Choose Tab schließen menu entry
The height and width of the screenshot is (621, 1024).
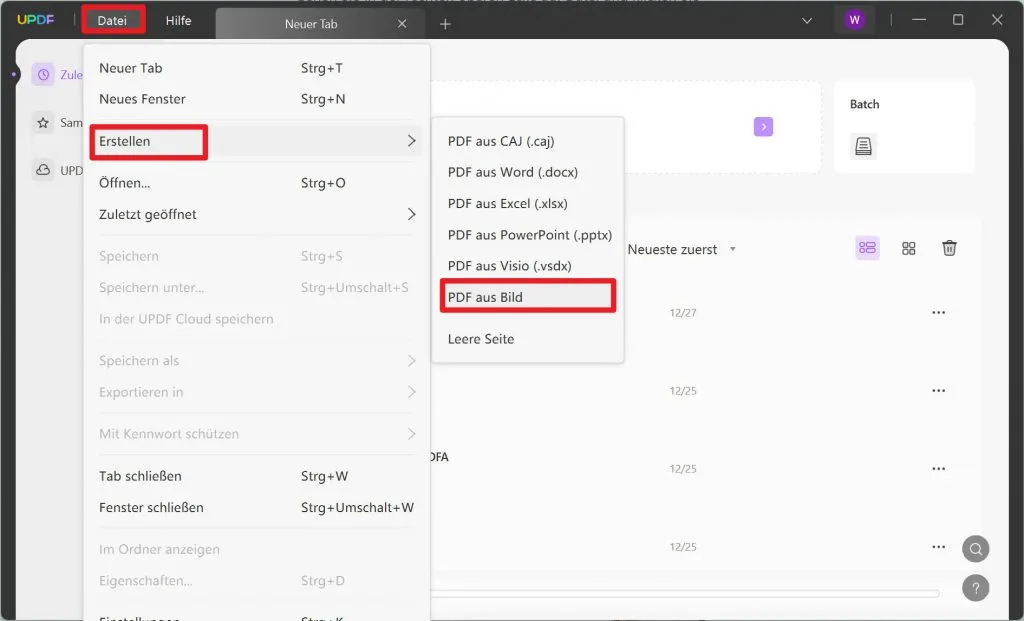click(257, 476)
